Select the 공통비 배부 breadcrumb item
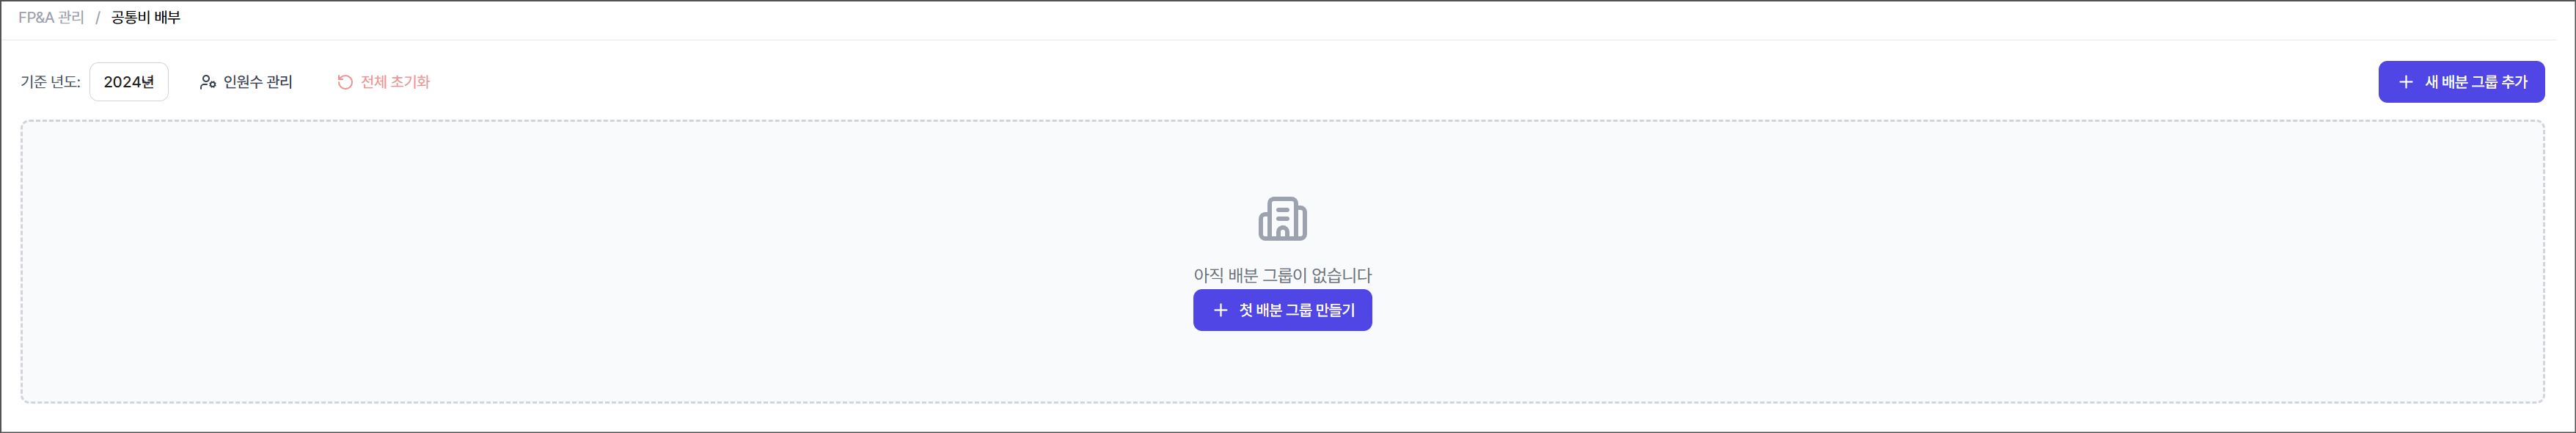This screenshot has width=2576, height=433. click(146, 18)
